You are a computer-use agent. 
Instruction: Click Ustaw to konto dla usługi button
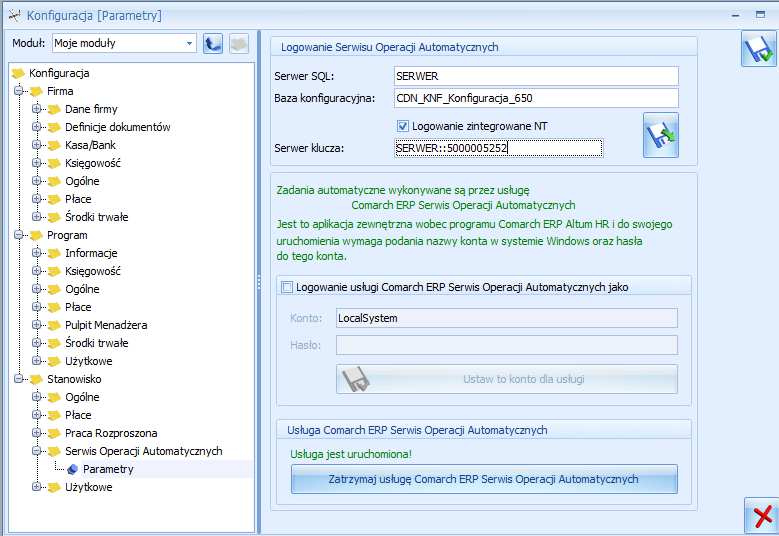[x=507, y=380]
